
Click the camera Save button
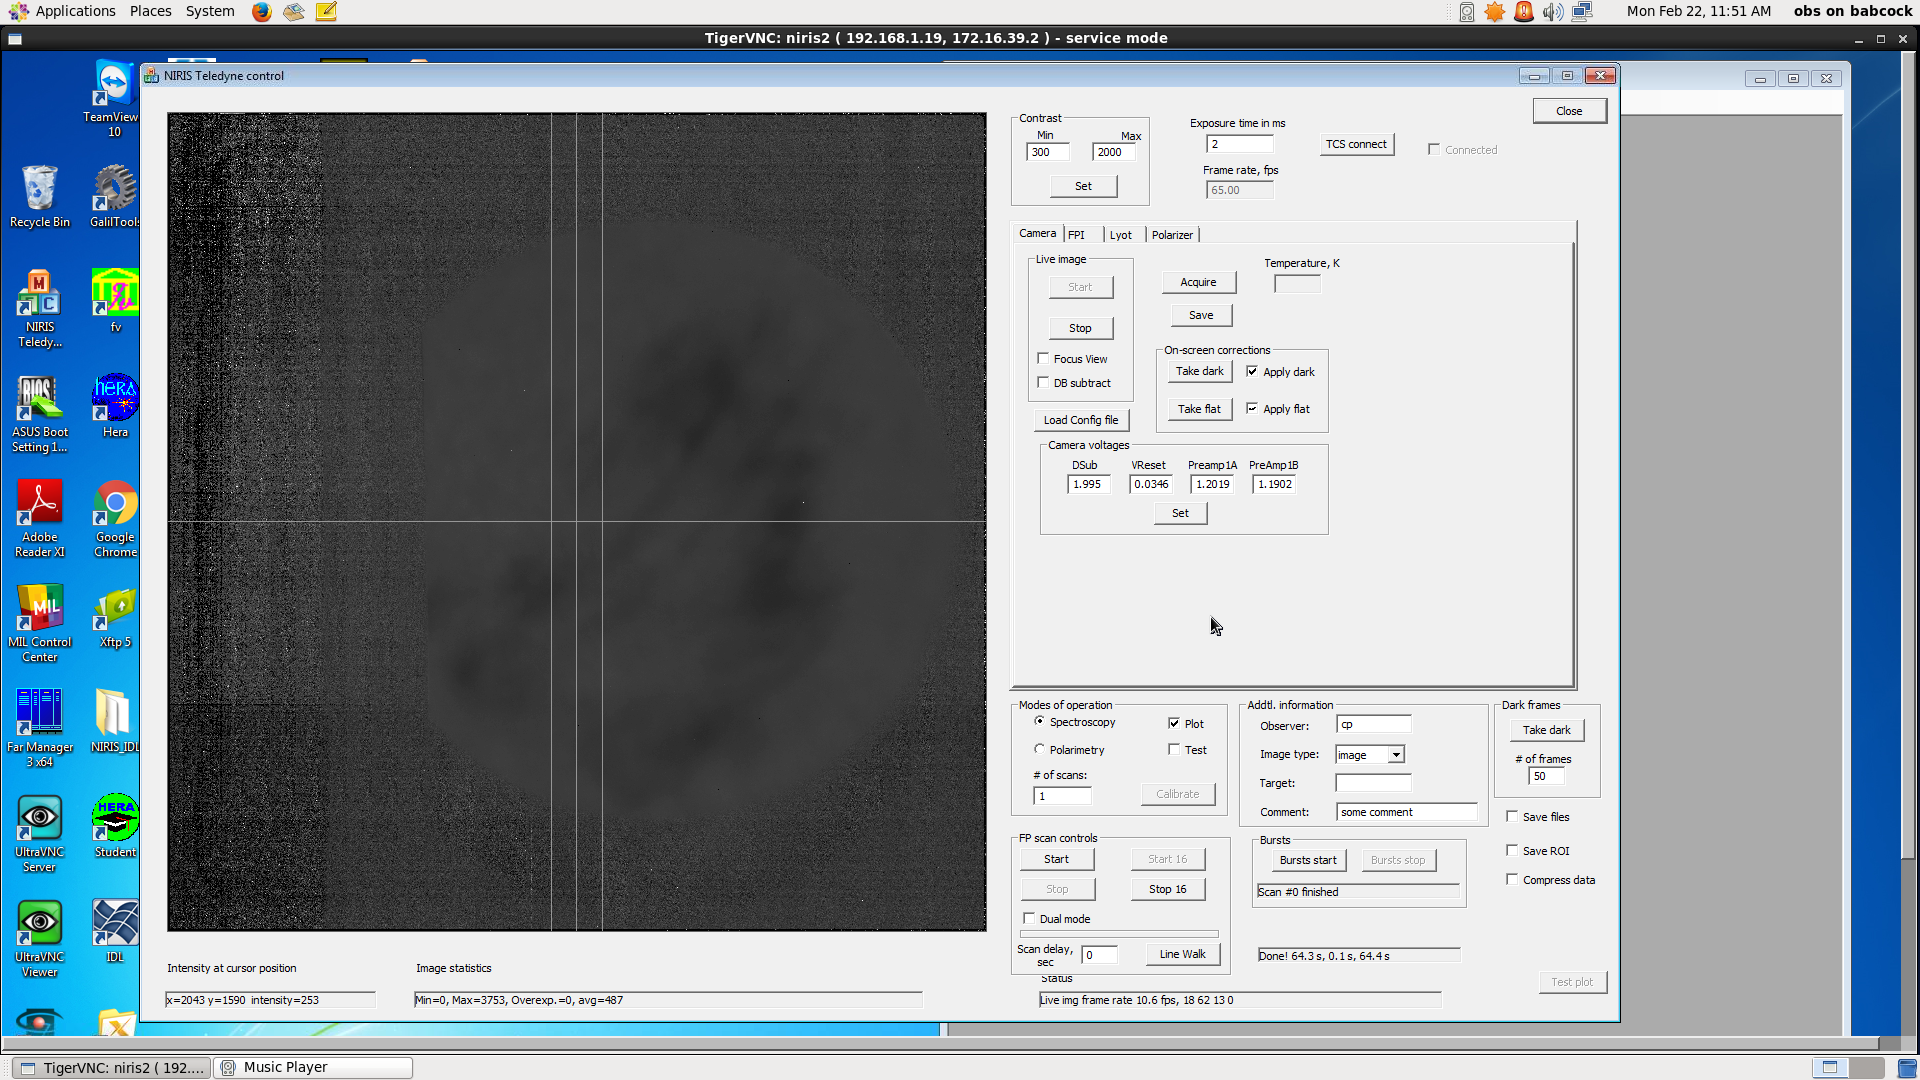[x=1201, y=315]
